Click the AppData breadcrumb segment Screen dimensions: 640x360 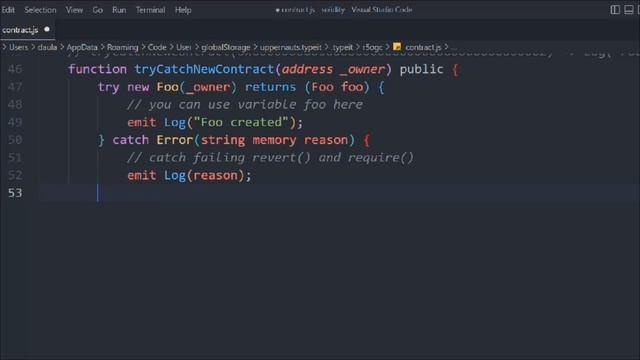(x=82, y=47)
